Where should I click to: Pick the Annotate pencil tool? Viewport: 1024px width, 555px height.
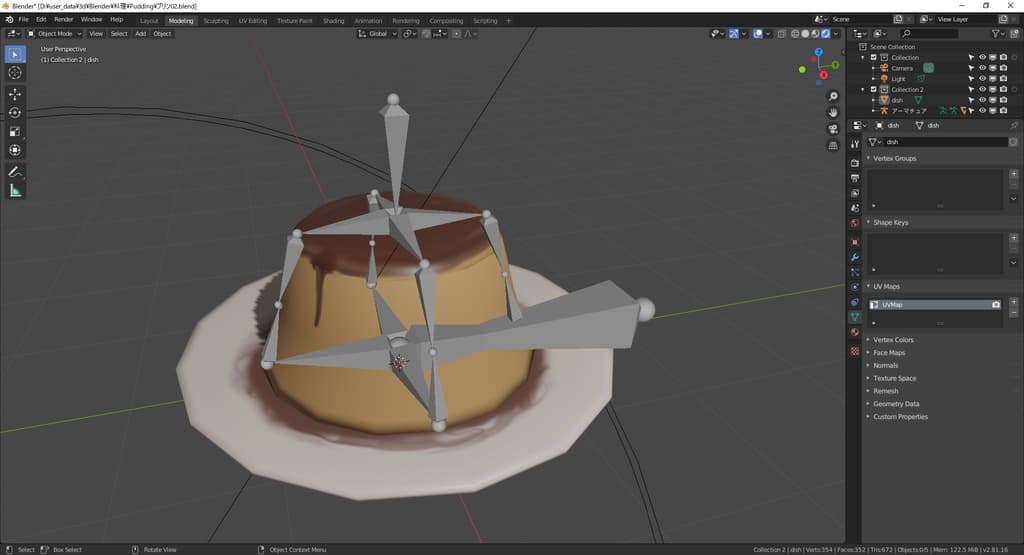click(15, 172)
